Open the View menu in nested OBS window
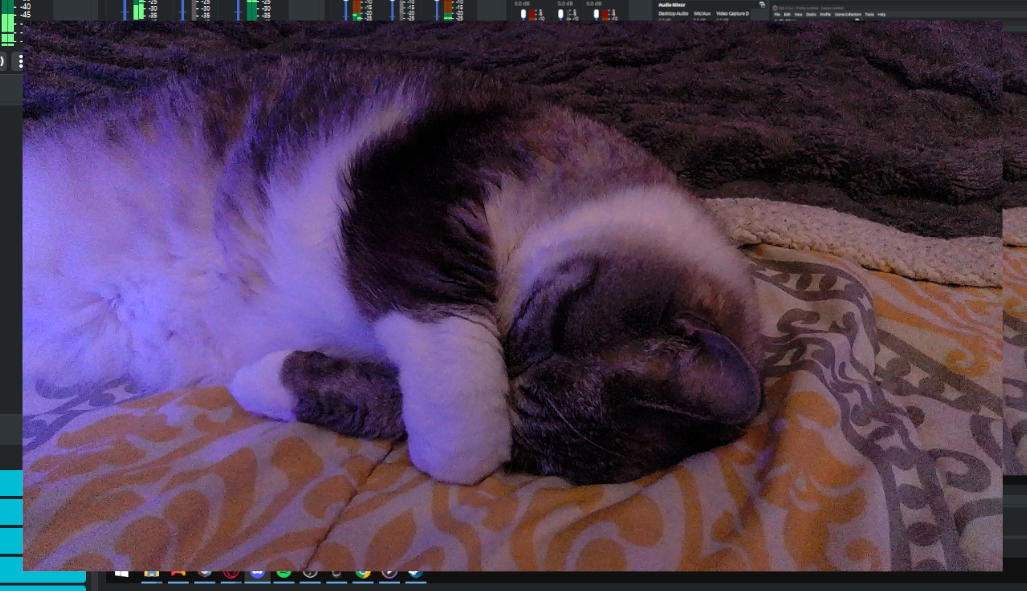The width and height of the screenshot is (1027, 591). [798, 14]
